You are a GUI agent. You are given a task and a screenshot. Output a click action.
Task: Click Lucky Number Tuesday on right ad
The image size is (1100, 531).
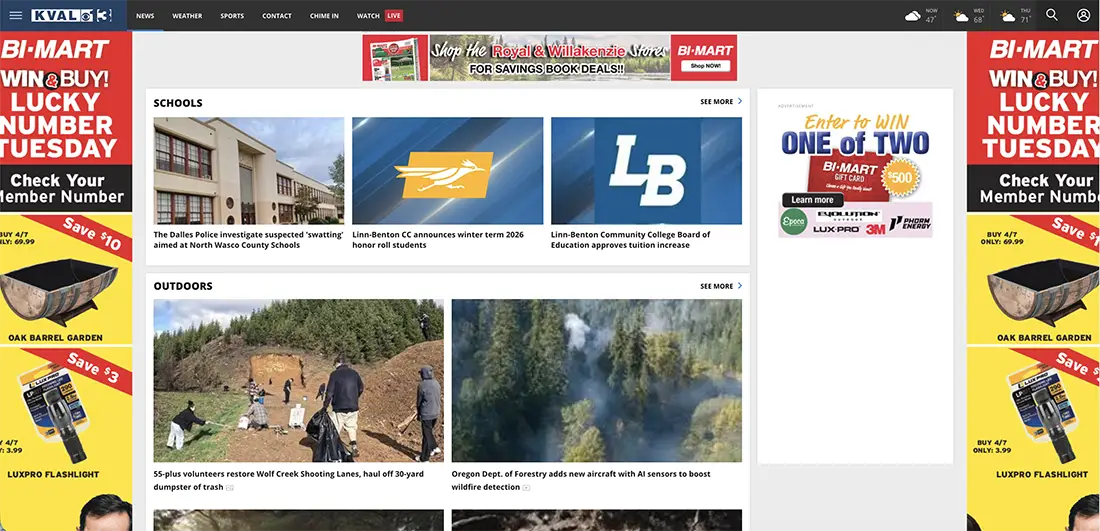[x=1041, y=126]
